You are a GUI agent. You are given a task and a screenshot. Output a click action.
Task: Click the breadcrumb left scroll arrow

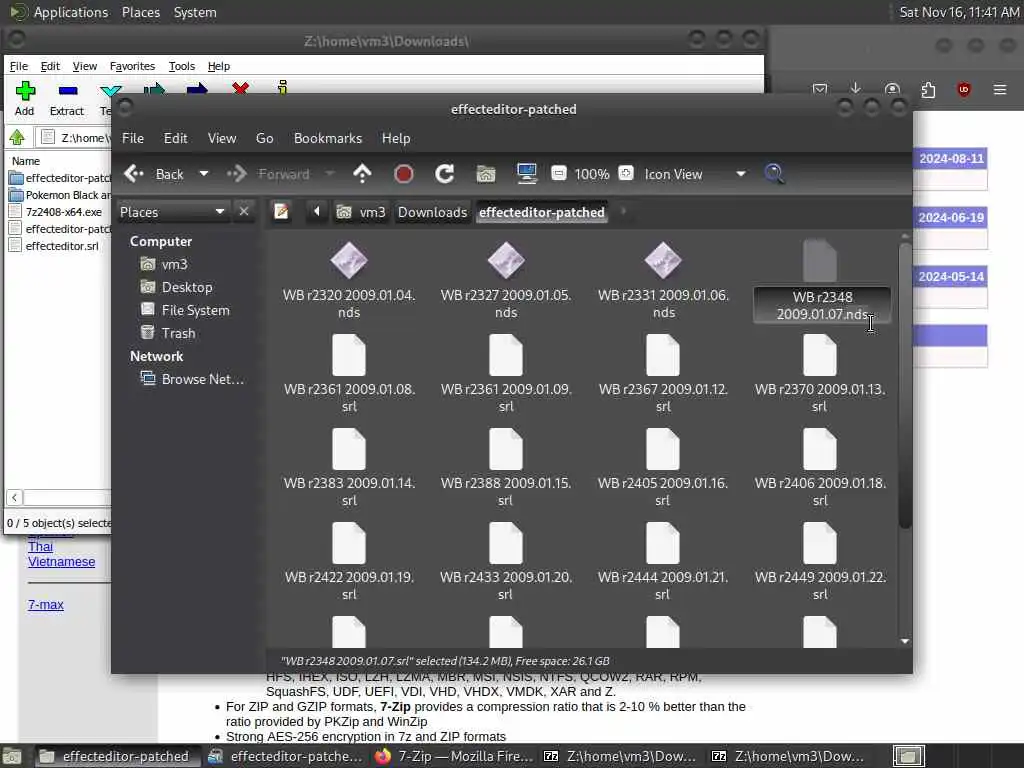(317, 212)
